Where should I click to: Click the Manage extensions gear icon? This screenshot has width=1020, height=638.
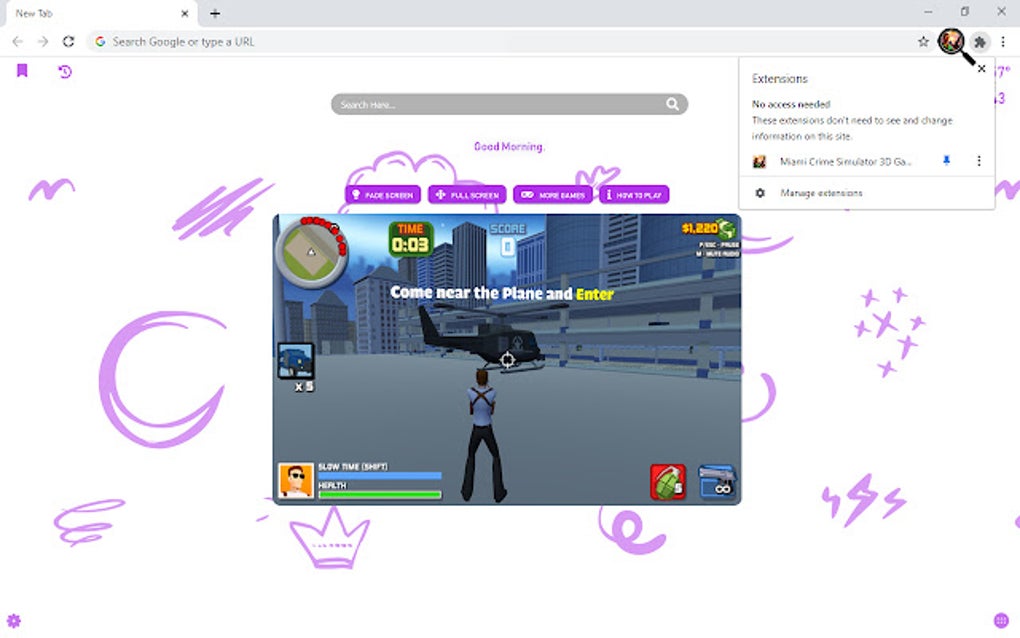coord(760,193)
